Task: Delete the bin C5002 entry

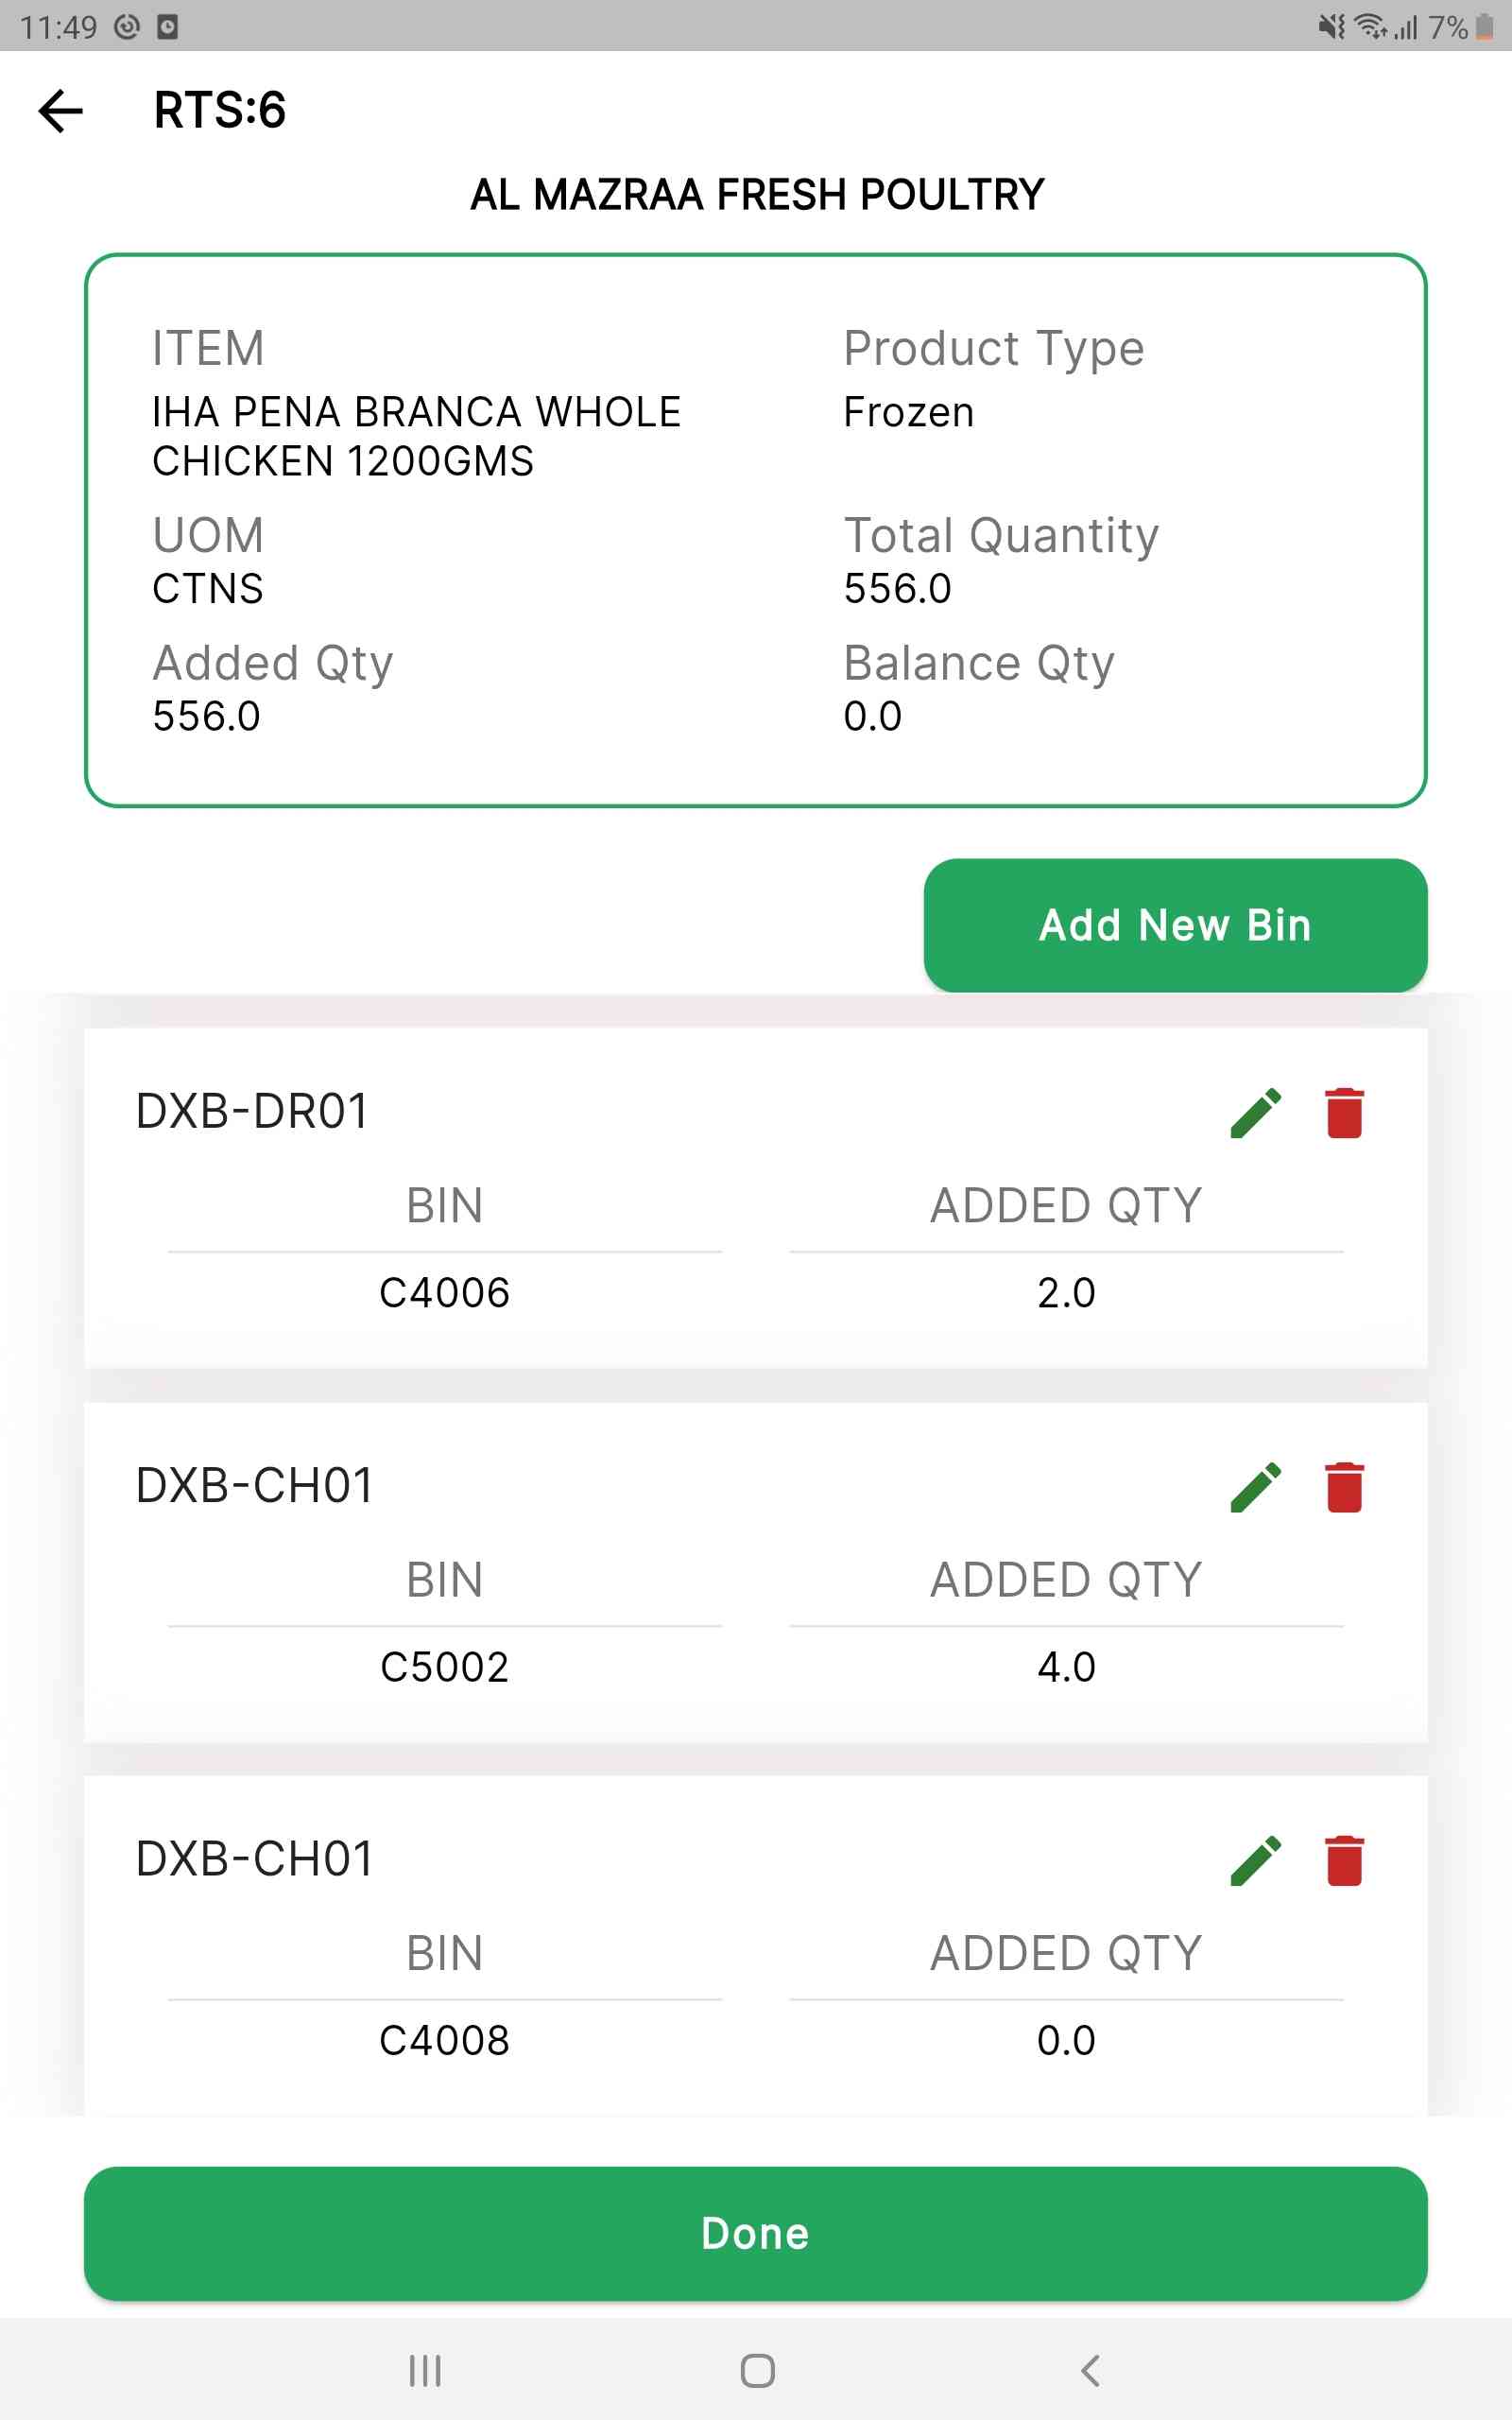Action: click(1344, 1487)
